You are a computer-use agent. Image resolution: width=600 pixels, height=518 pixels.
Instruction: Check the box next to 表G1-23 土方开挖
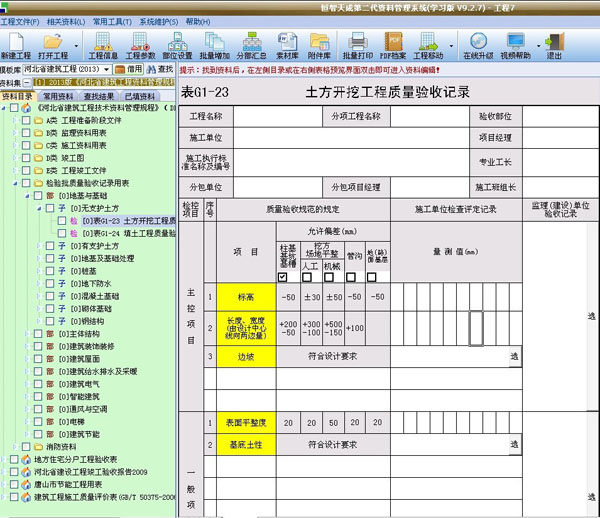pos(62,221)
